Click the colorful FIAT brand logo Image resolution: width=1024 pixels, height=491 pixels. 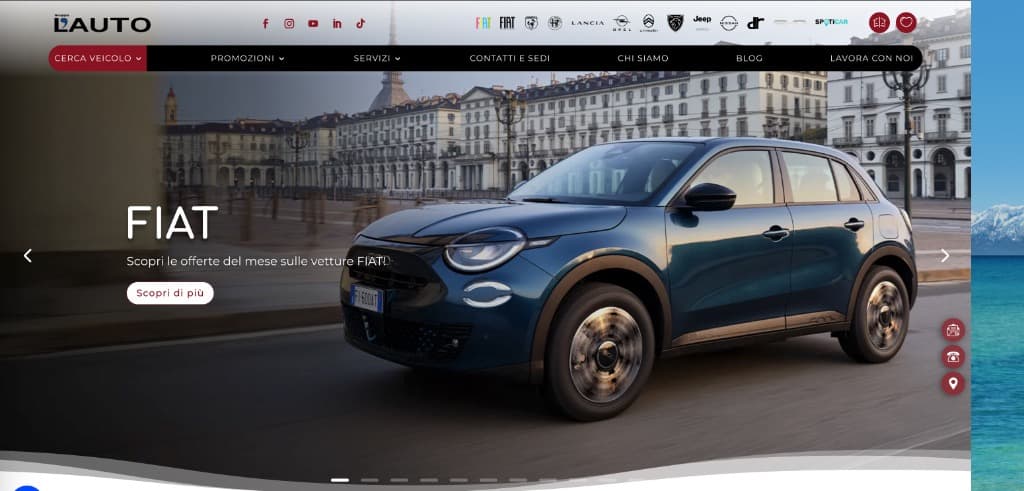tap(483, 23)
